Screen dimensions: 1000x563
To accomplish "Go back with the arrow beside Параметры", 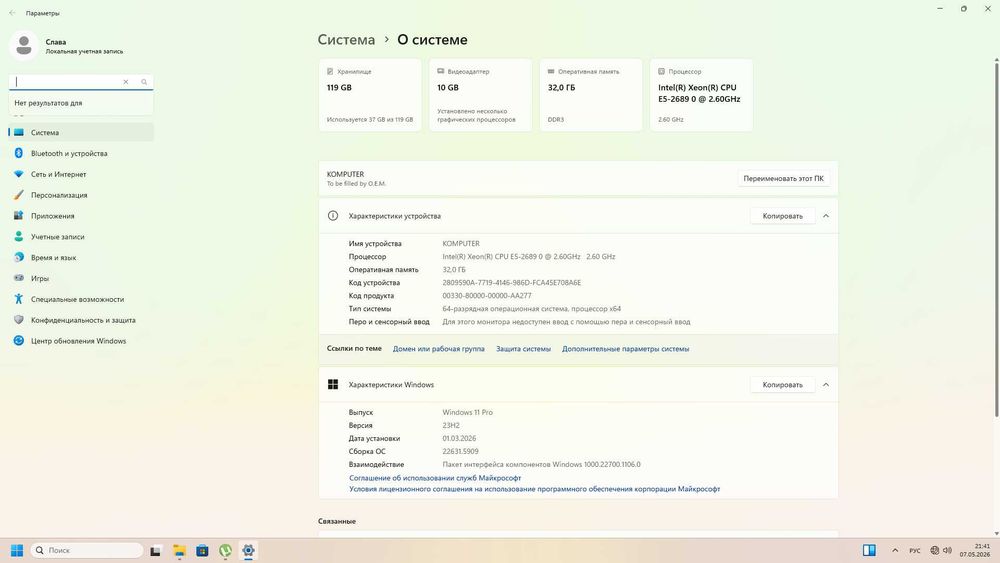I will [12, 13].
